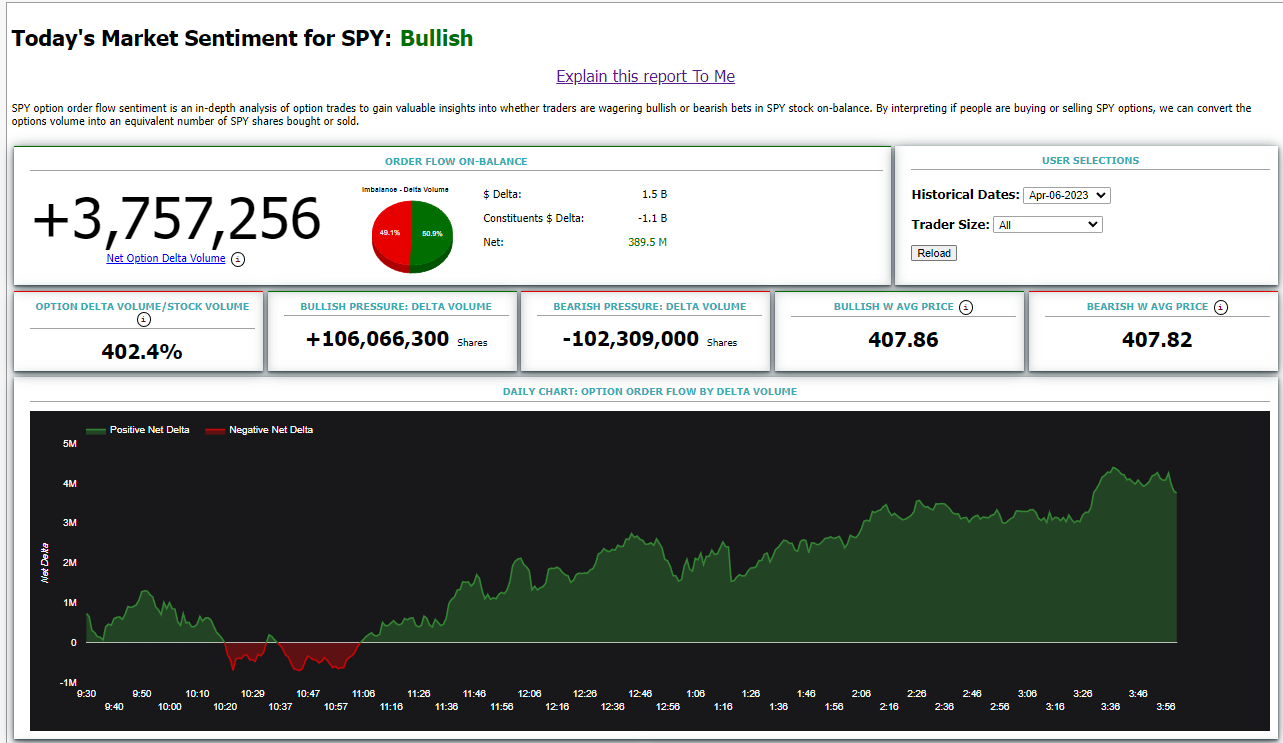
Task: Click the Imbalance - Delta Volume pie title
Action: (405, 189)
